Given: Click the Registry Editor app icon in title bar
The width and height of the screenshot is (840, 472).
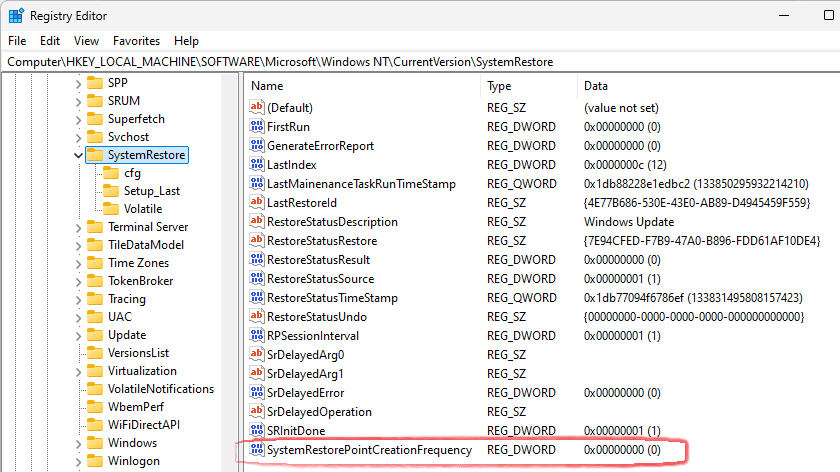Looking at the screenshot, I should click(x=16, y=16).
